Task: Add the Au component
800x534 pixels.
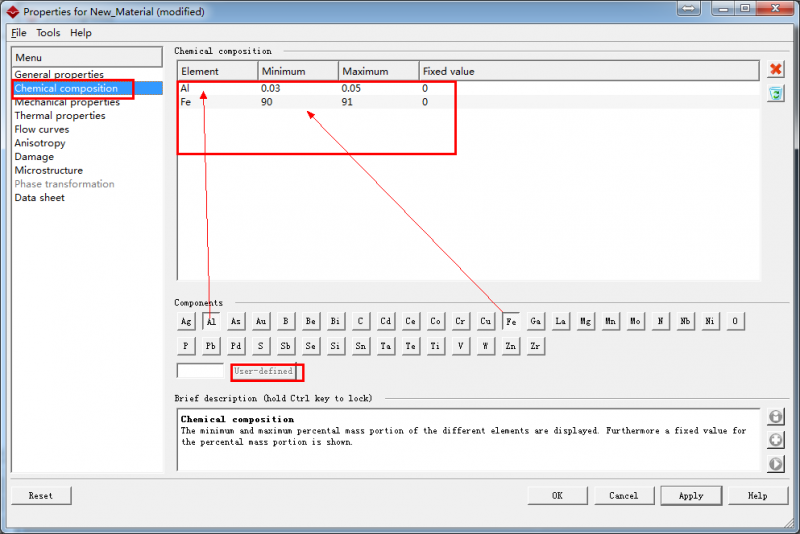Action: (x=261, y=321)
